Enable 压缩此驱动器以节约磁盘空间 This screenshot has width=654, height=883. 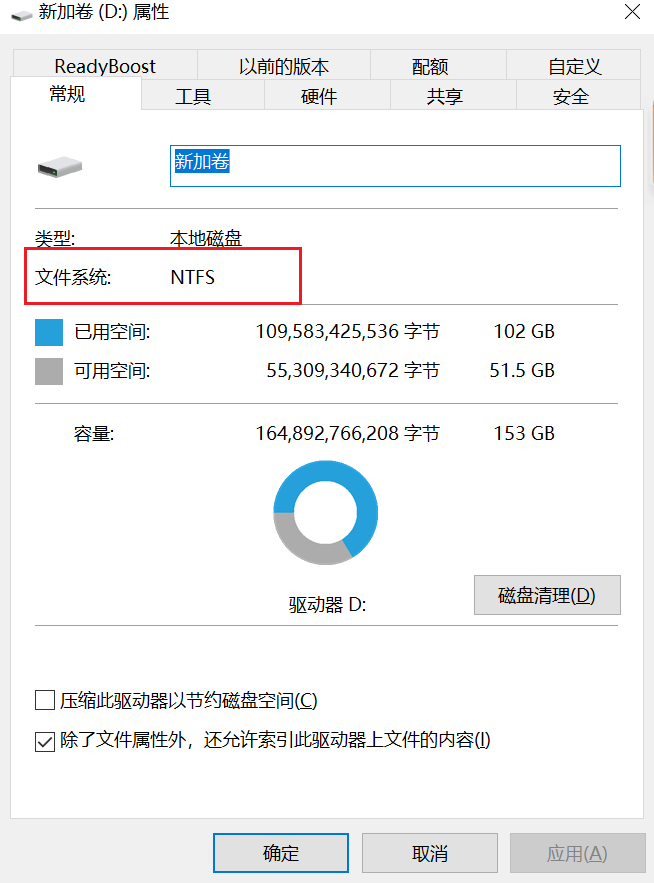[44, 700]
